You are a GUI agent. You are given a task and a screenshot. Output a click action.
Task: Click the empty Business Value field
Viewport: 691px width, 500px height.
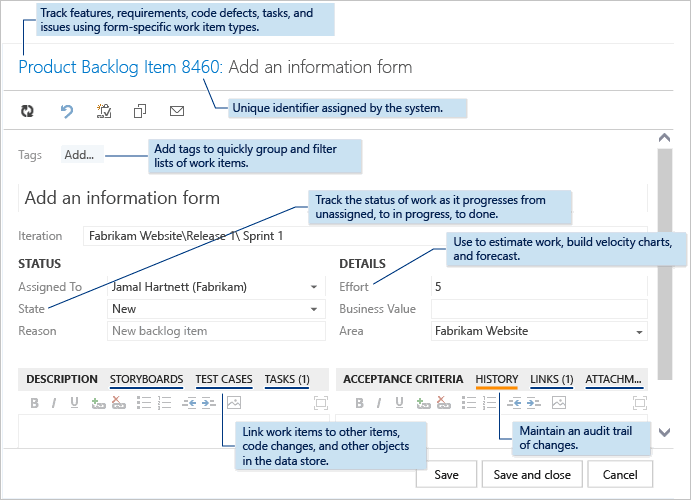coord(539,309)
